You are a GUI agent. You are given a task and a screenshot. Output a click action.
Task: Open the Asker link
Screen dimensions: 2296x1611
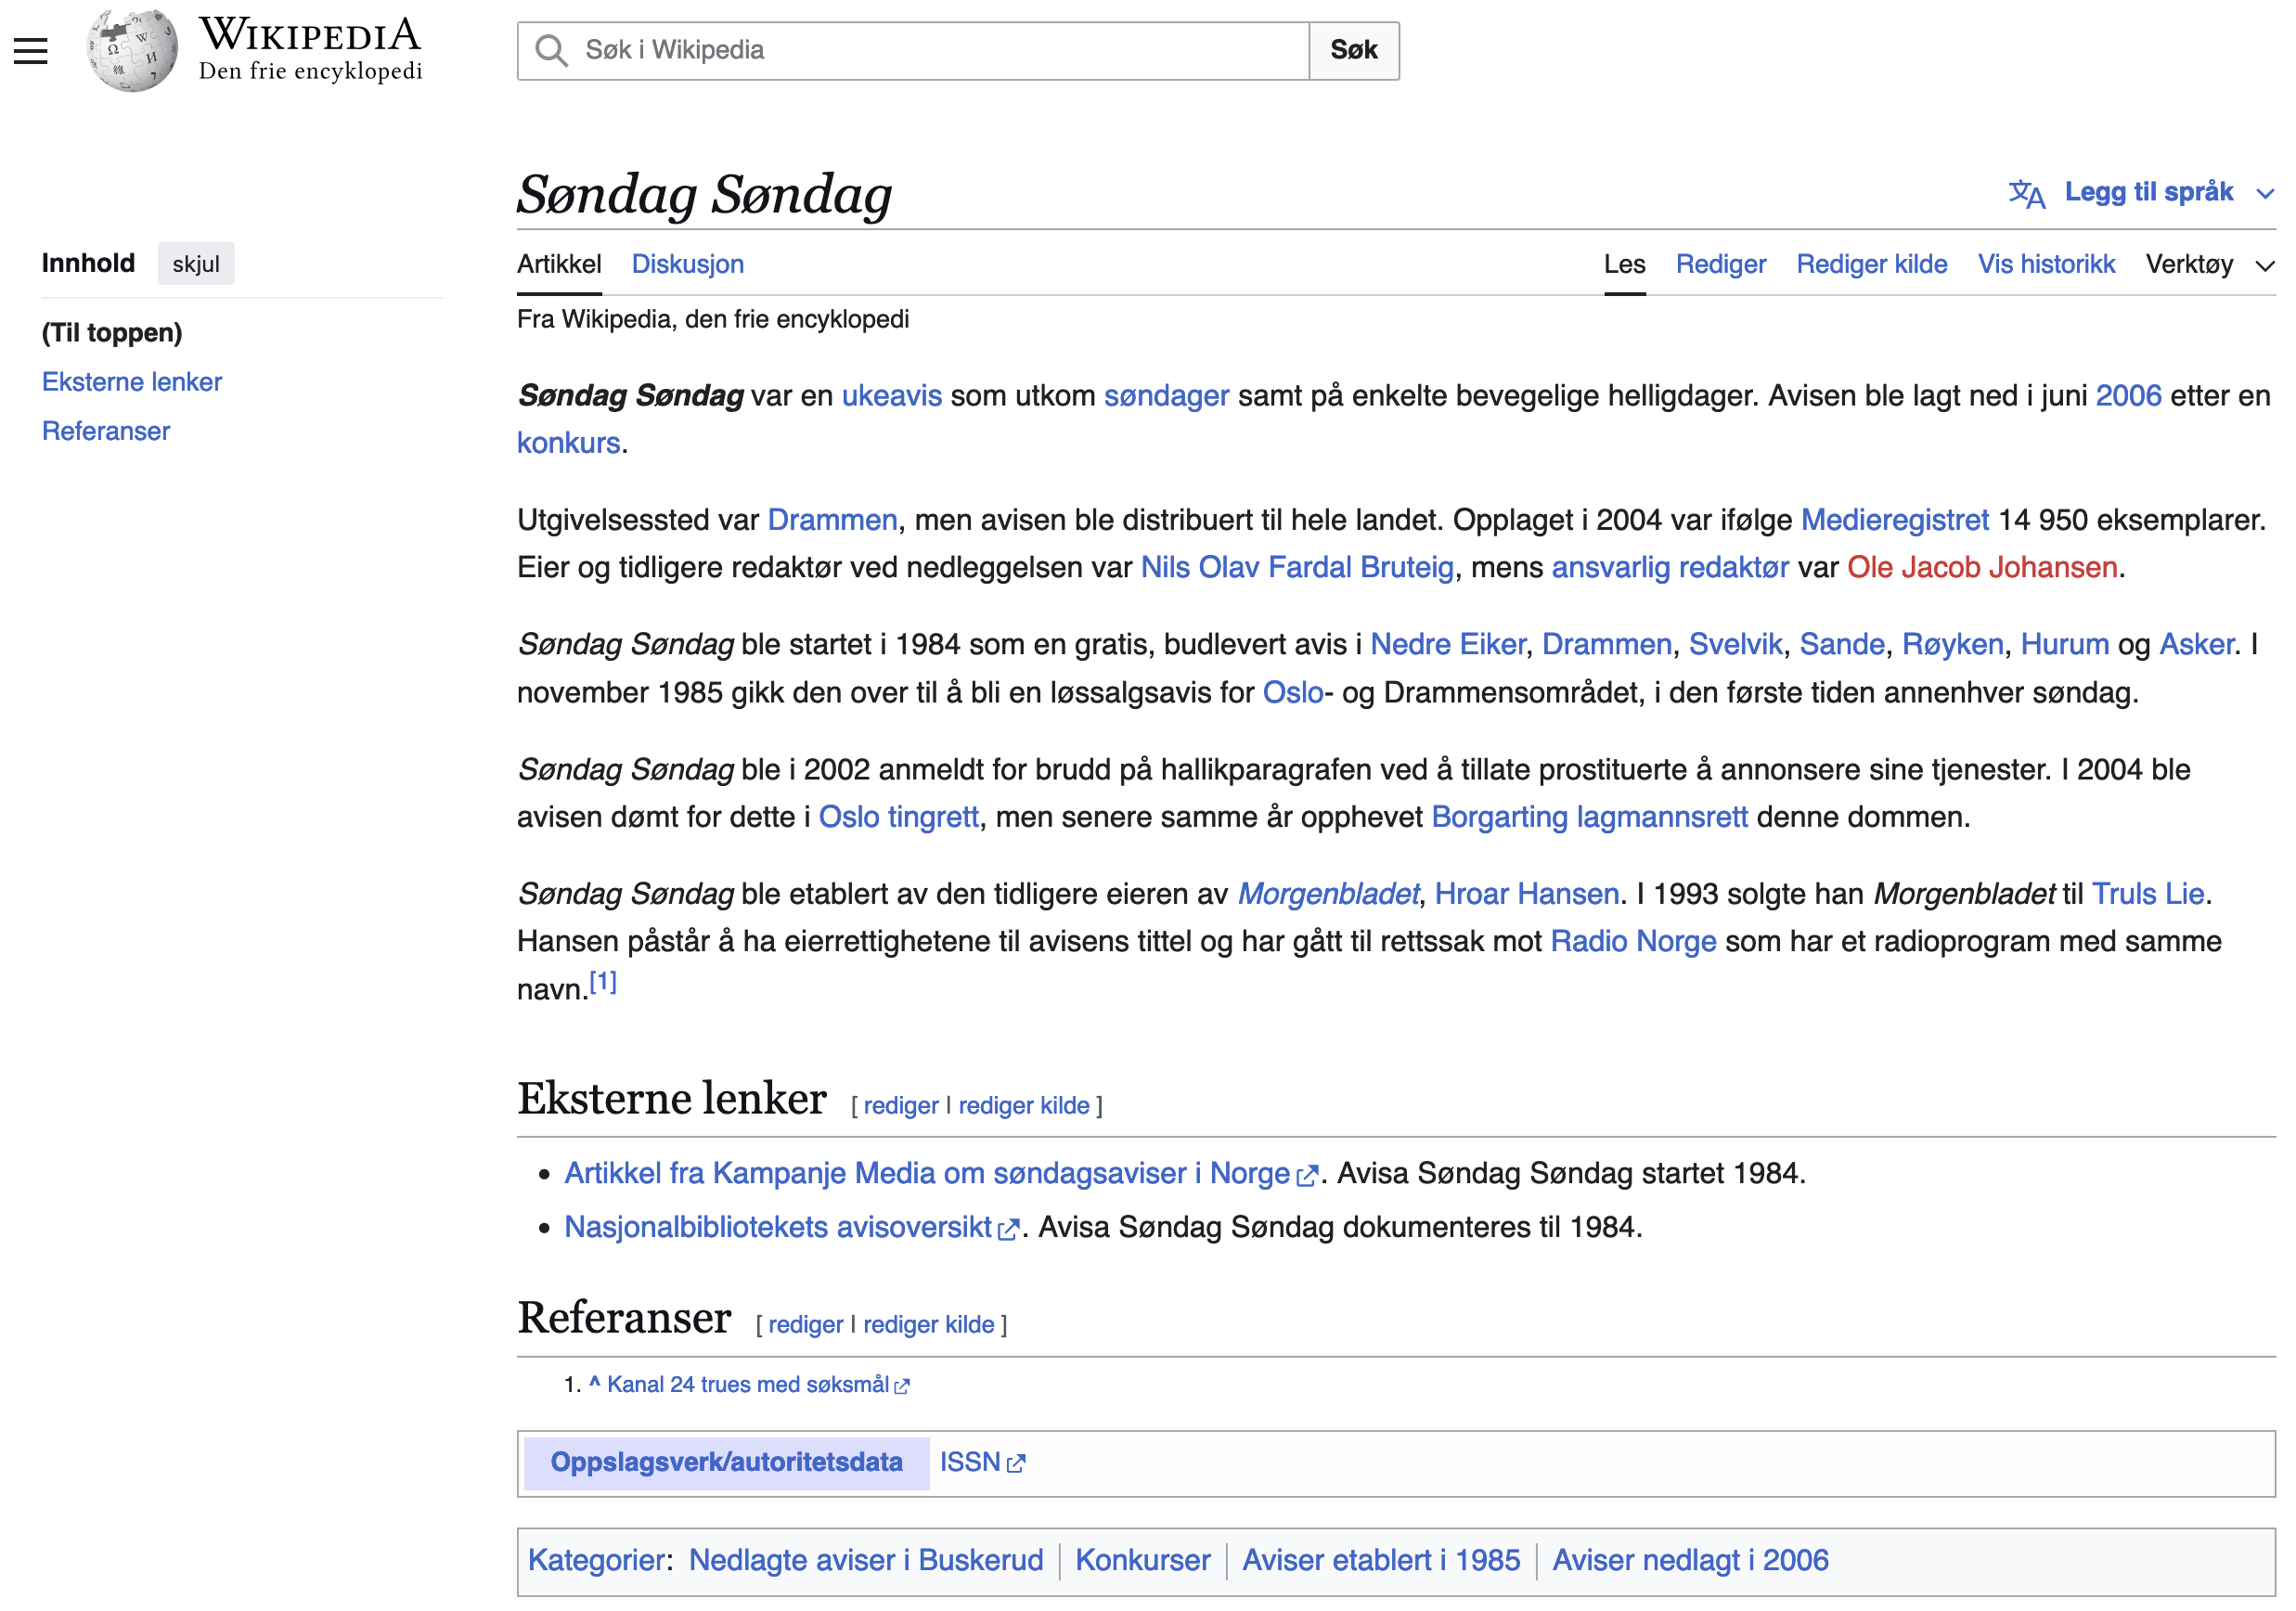(x=2197, y=645)
